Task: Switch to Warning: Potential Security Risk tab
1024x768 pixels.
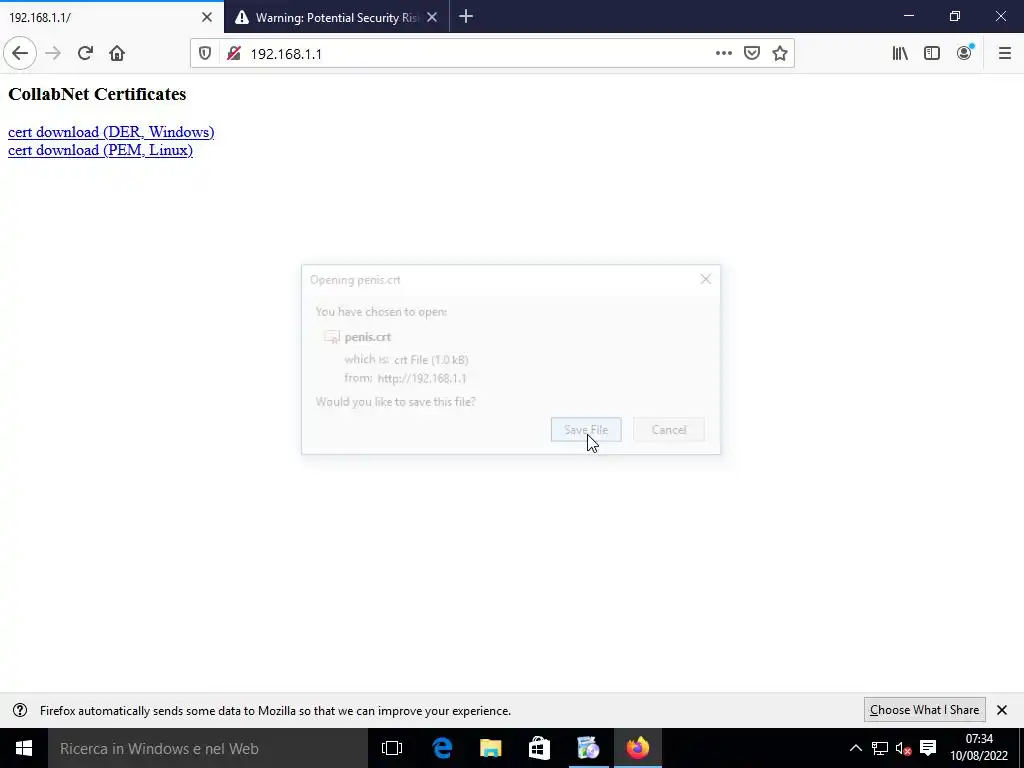Action: pyautogui.click(x=336, y=18)
